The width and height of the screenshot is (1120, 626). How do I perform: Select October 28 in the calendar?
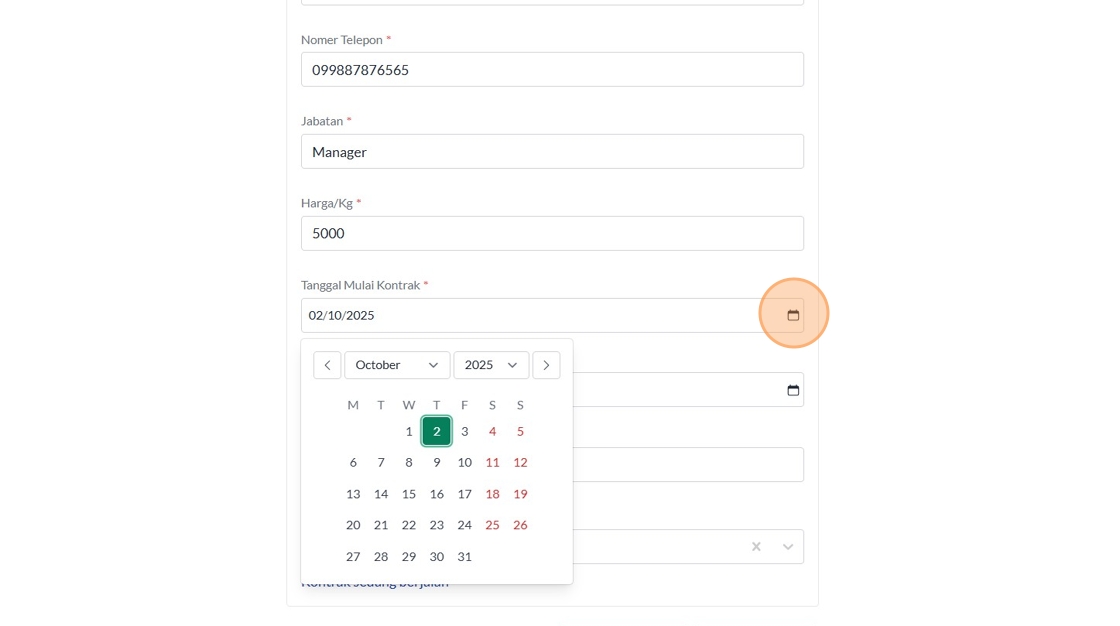click(381, 556)
